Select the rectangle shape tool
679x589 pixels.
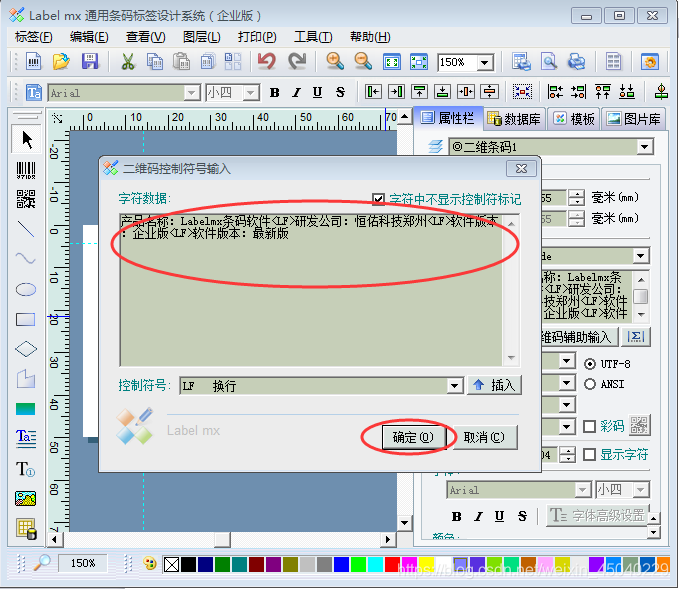26,319
